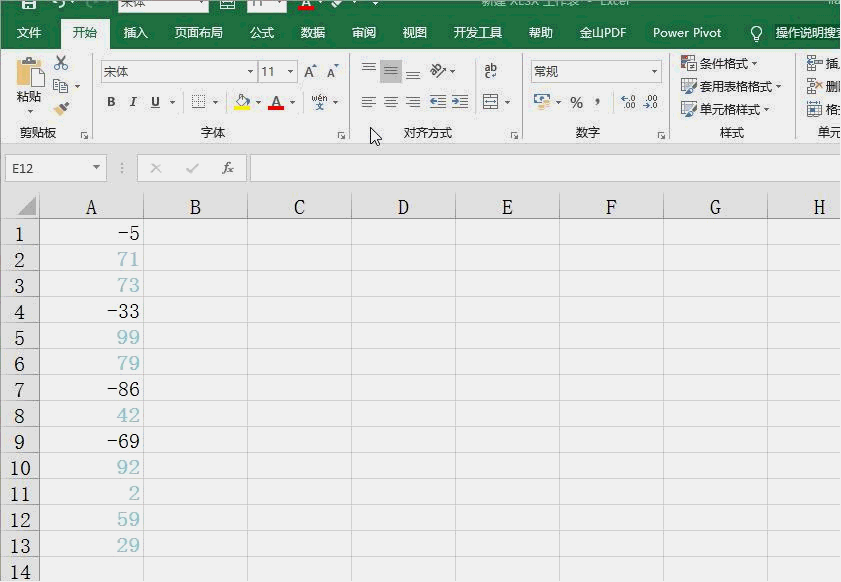
Task: Toggle Bold formatting
Action: [111, 102]
